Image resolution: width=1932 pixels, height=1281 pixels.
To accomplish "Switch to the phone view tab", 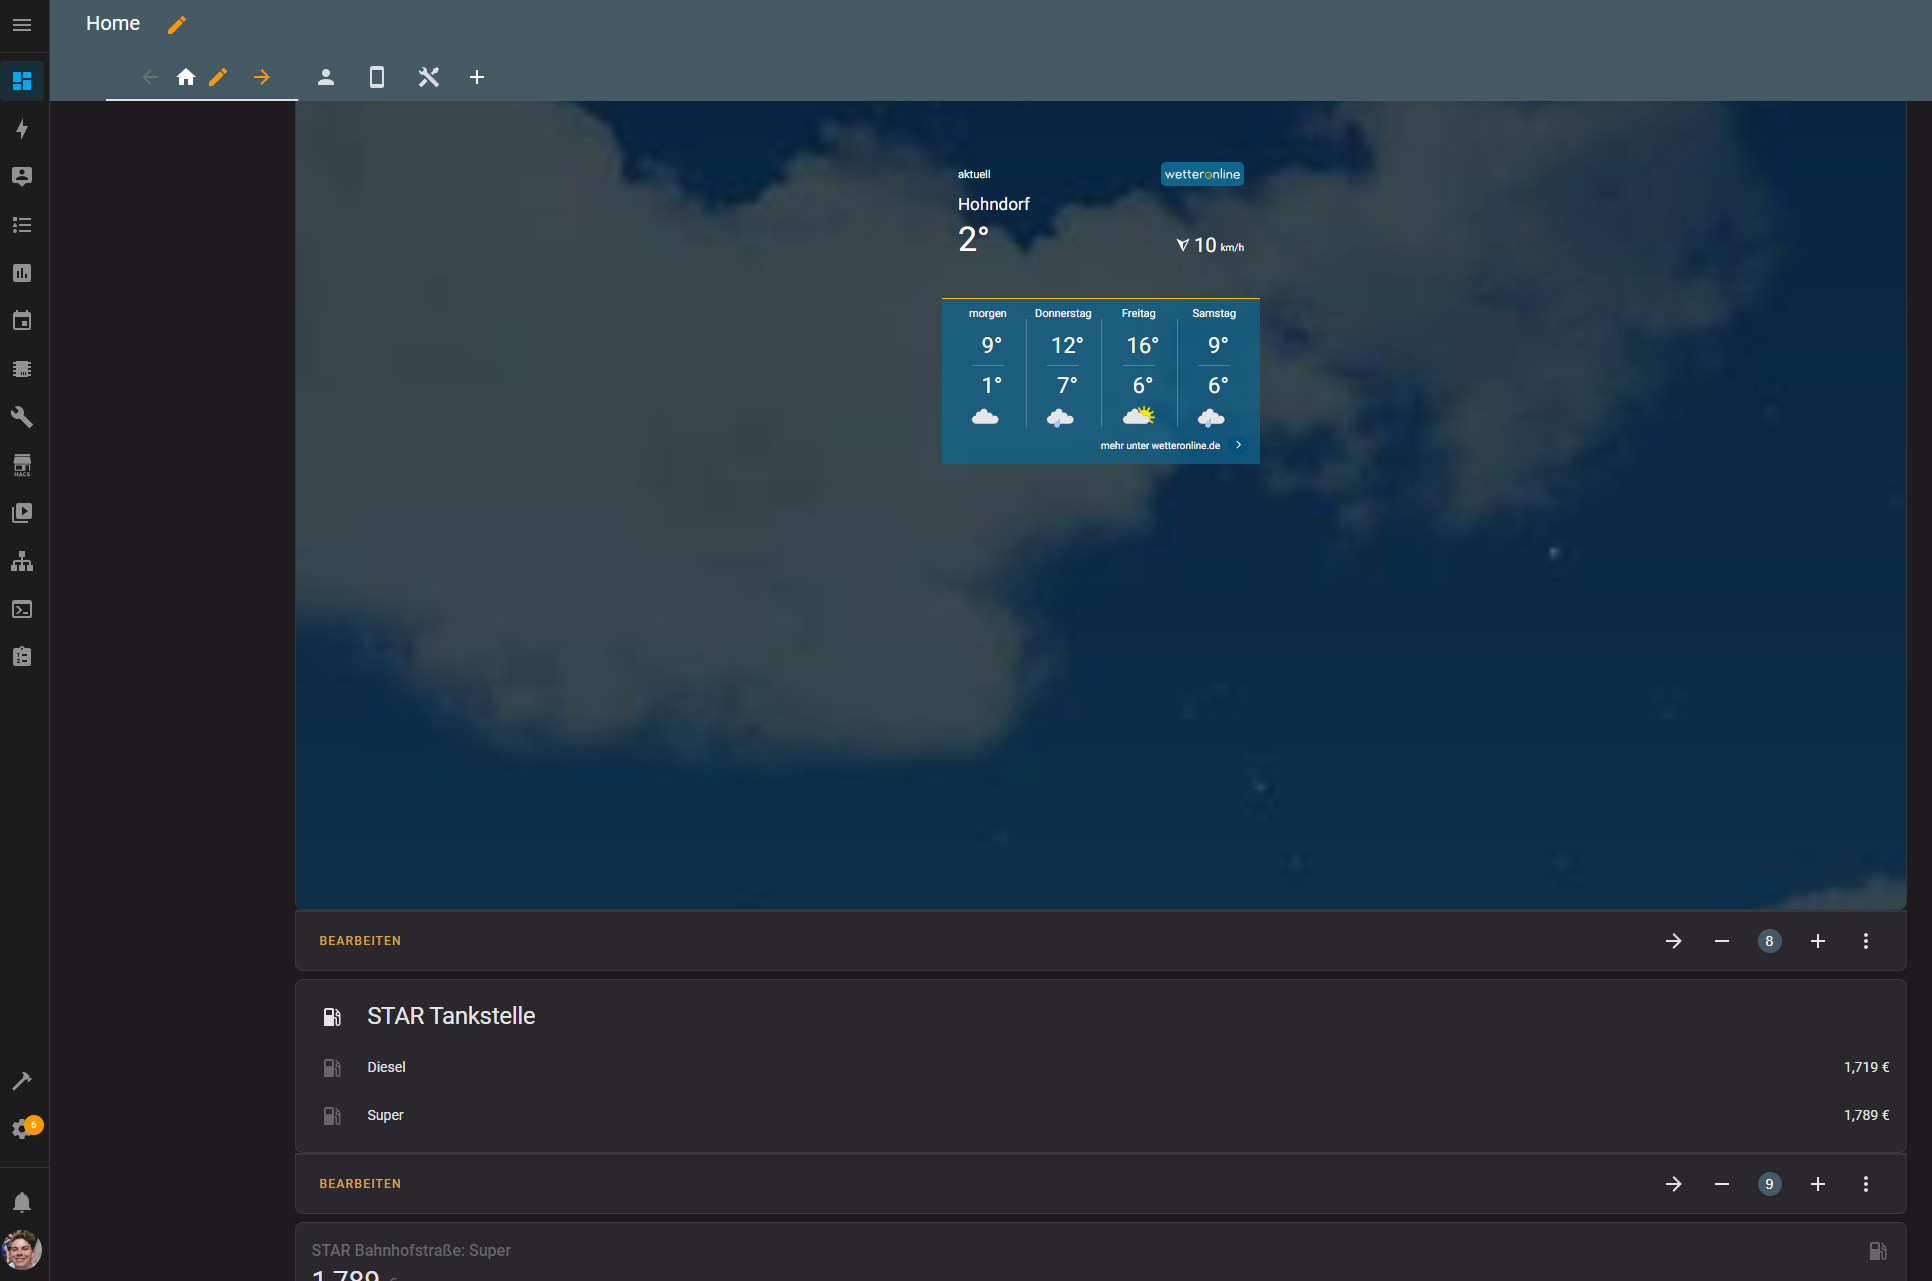I will coord(377,77).
